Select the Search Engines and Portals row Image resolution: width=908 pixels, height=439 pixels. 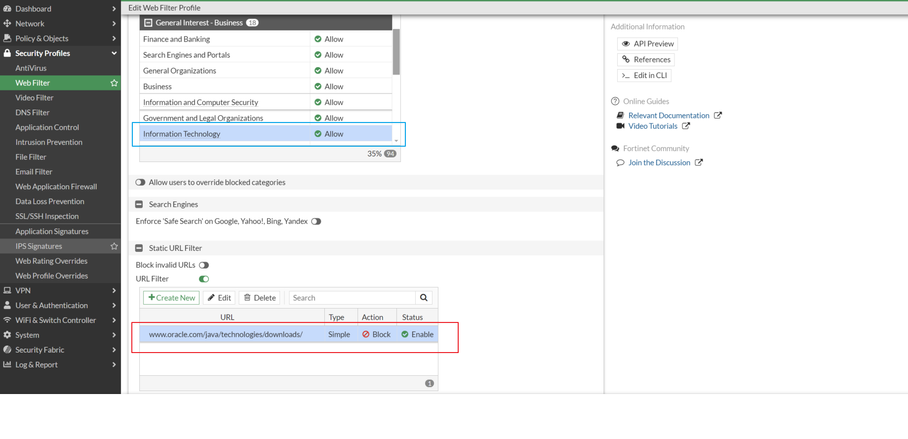coord(266,55)
